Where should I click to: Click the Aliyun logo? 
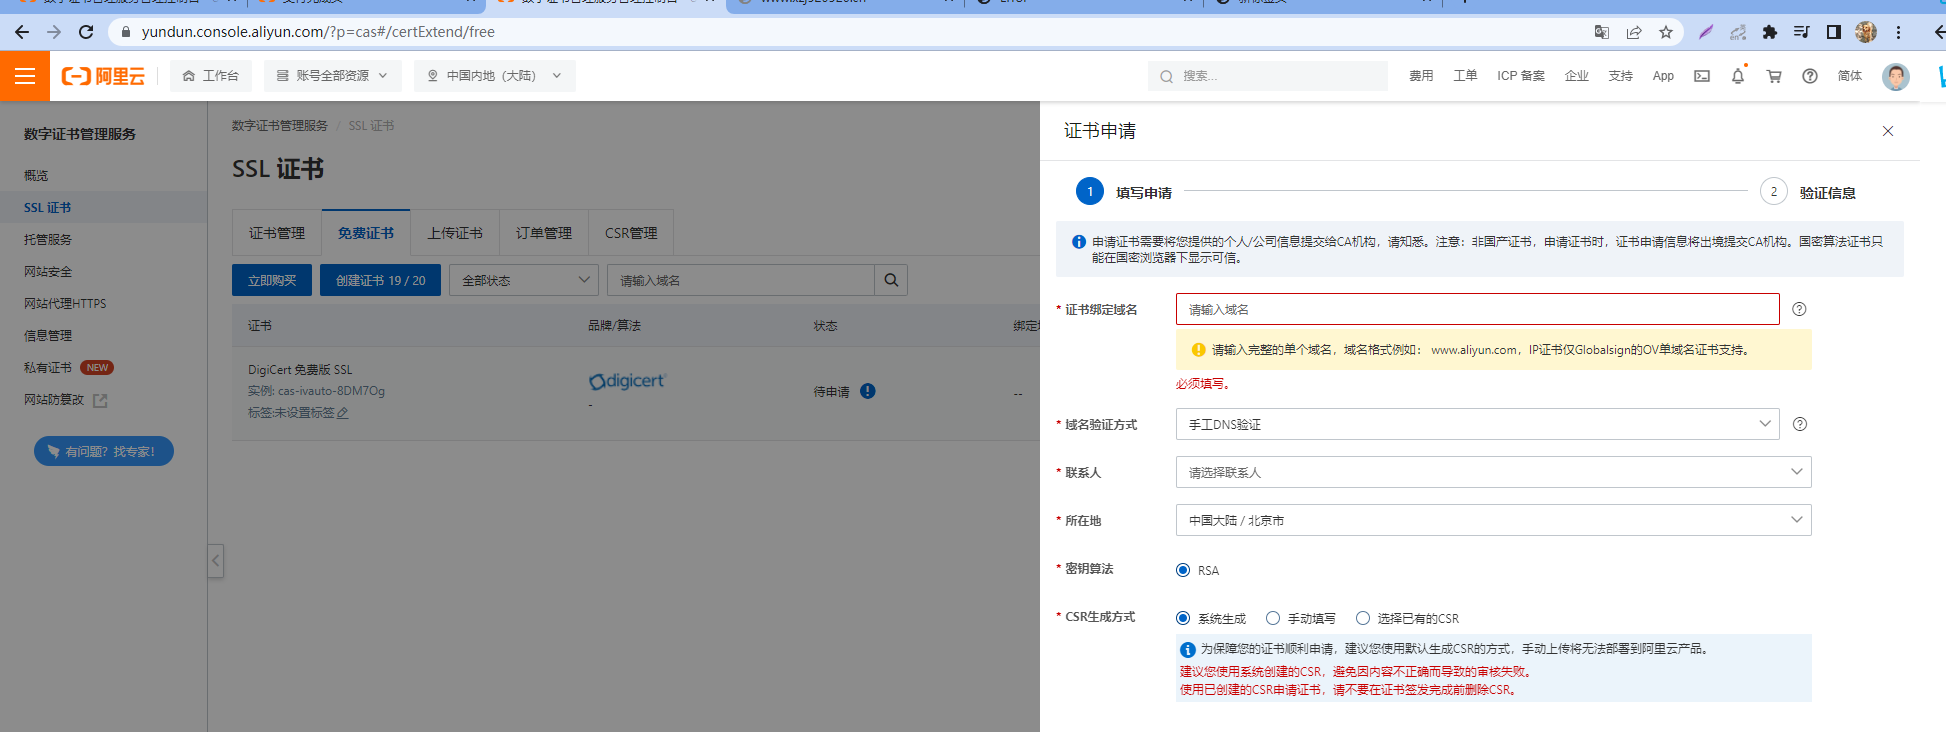(x=103, y=76)
